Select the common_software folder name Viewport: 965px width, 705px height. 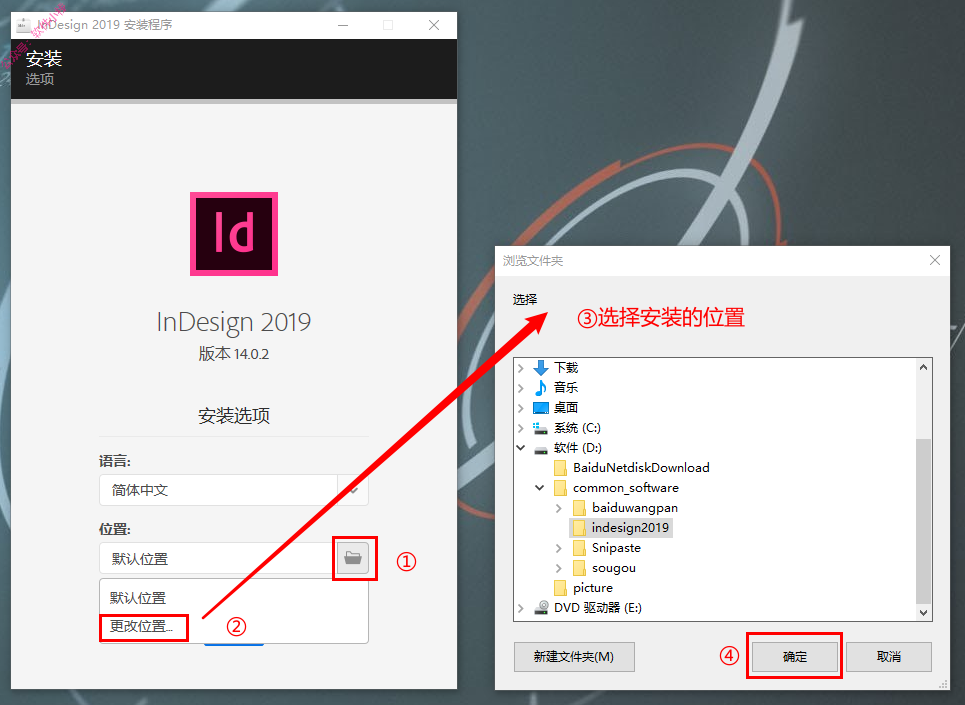point(626,488)
